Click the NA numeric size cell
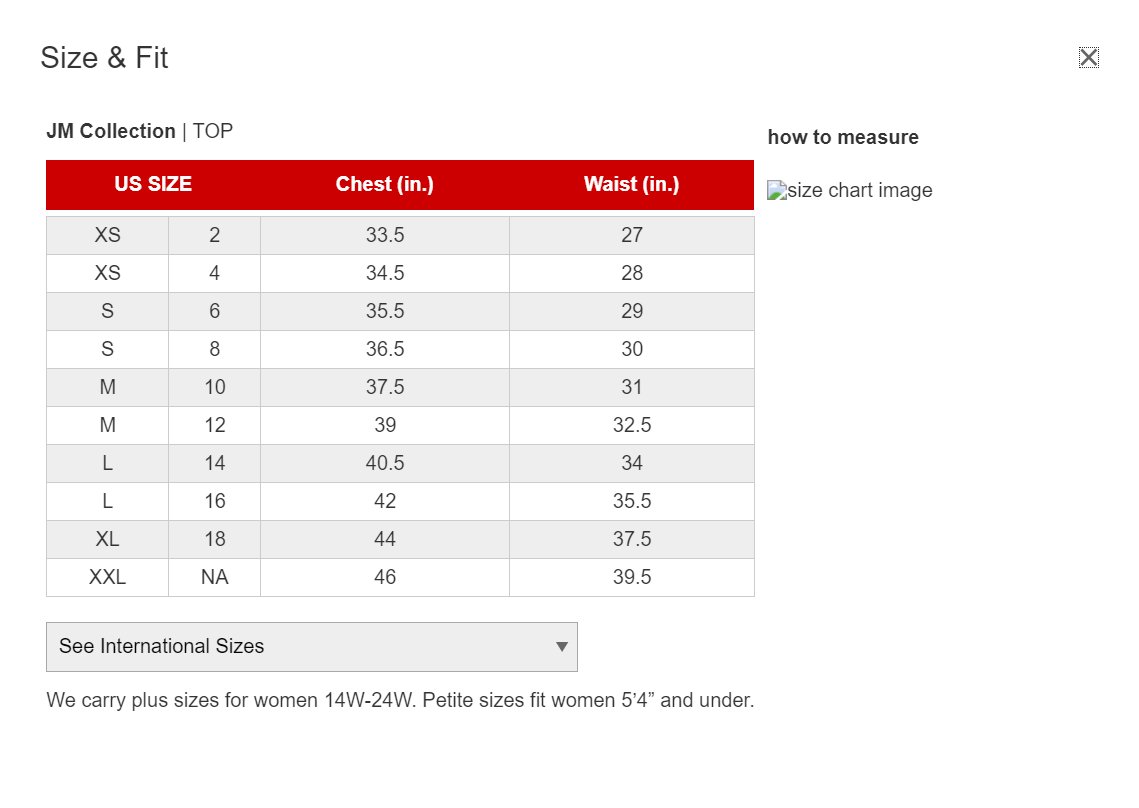Screen dimensions: 1139x808 coord(214,577)
